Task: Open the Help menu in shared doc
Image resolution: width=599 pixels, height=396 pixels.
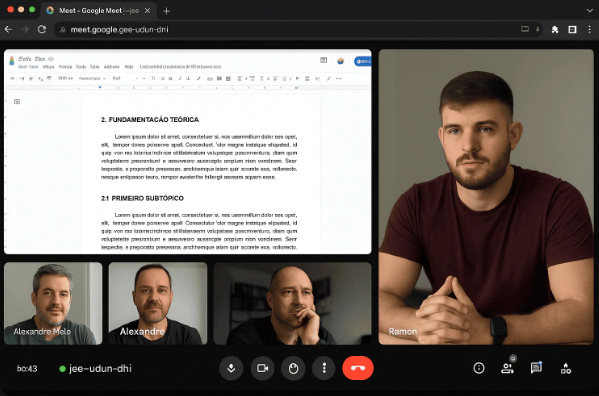Action: 129,66
